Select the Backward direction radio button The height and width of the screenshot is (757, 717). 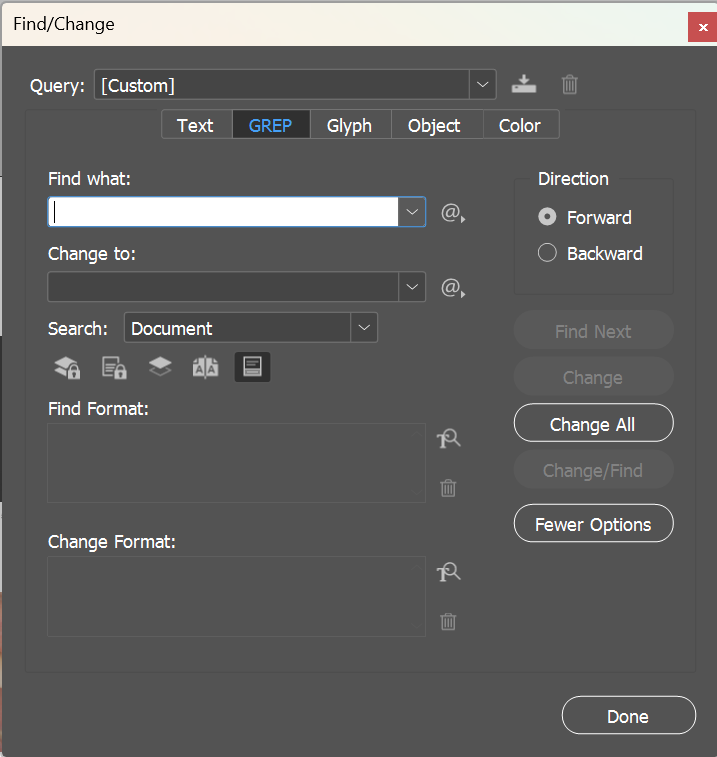point(547,253)
